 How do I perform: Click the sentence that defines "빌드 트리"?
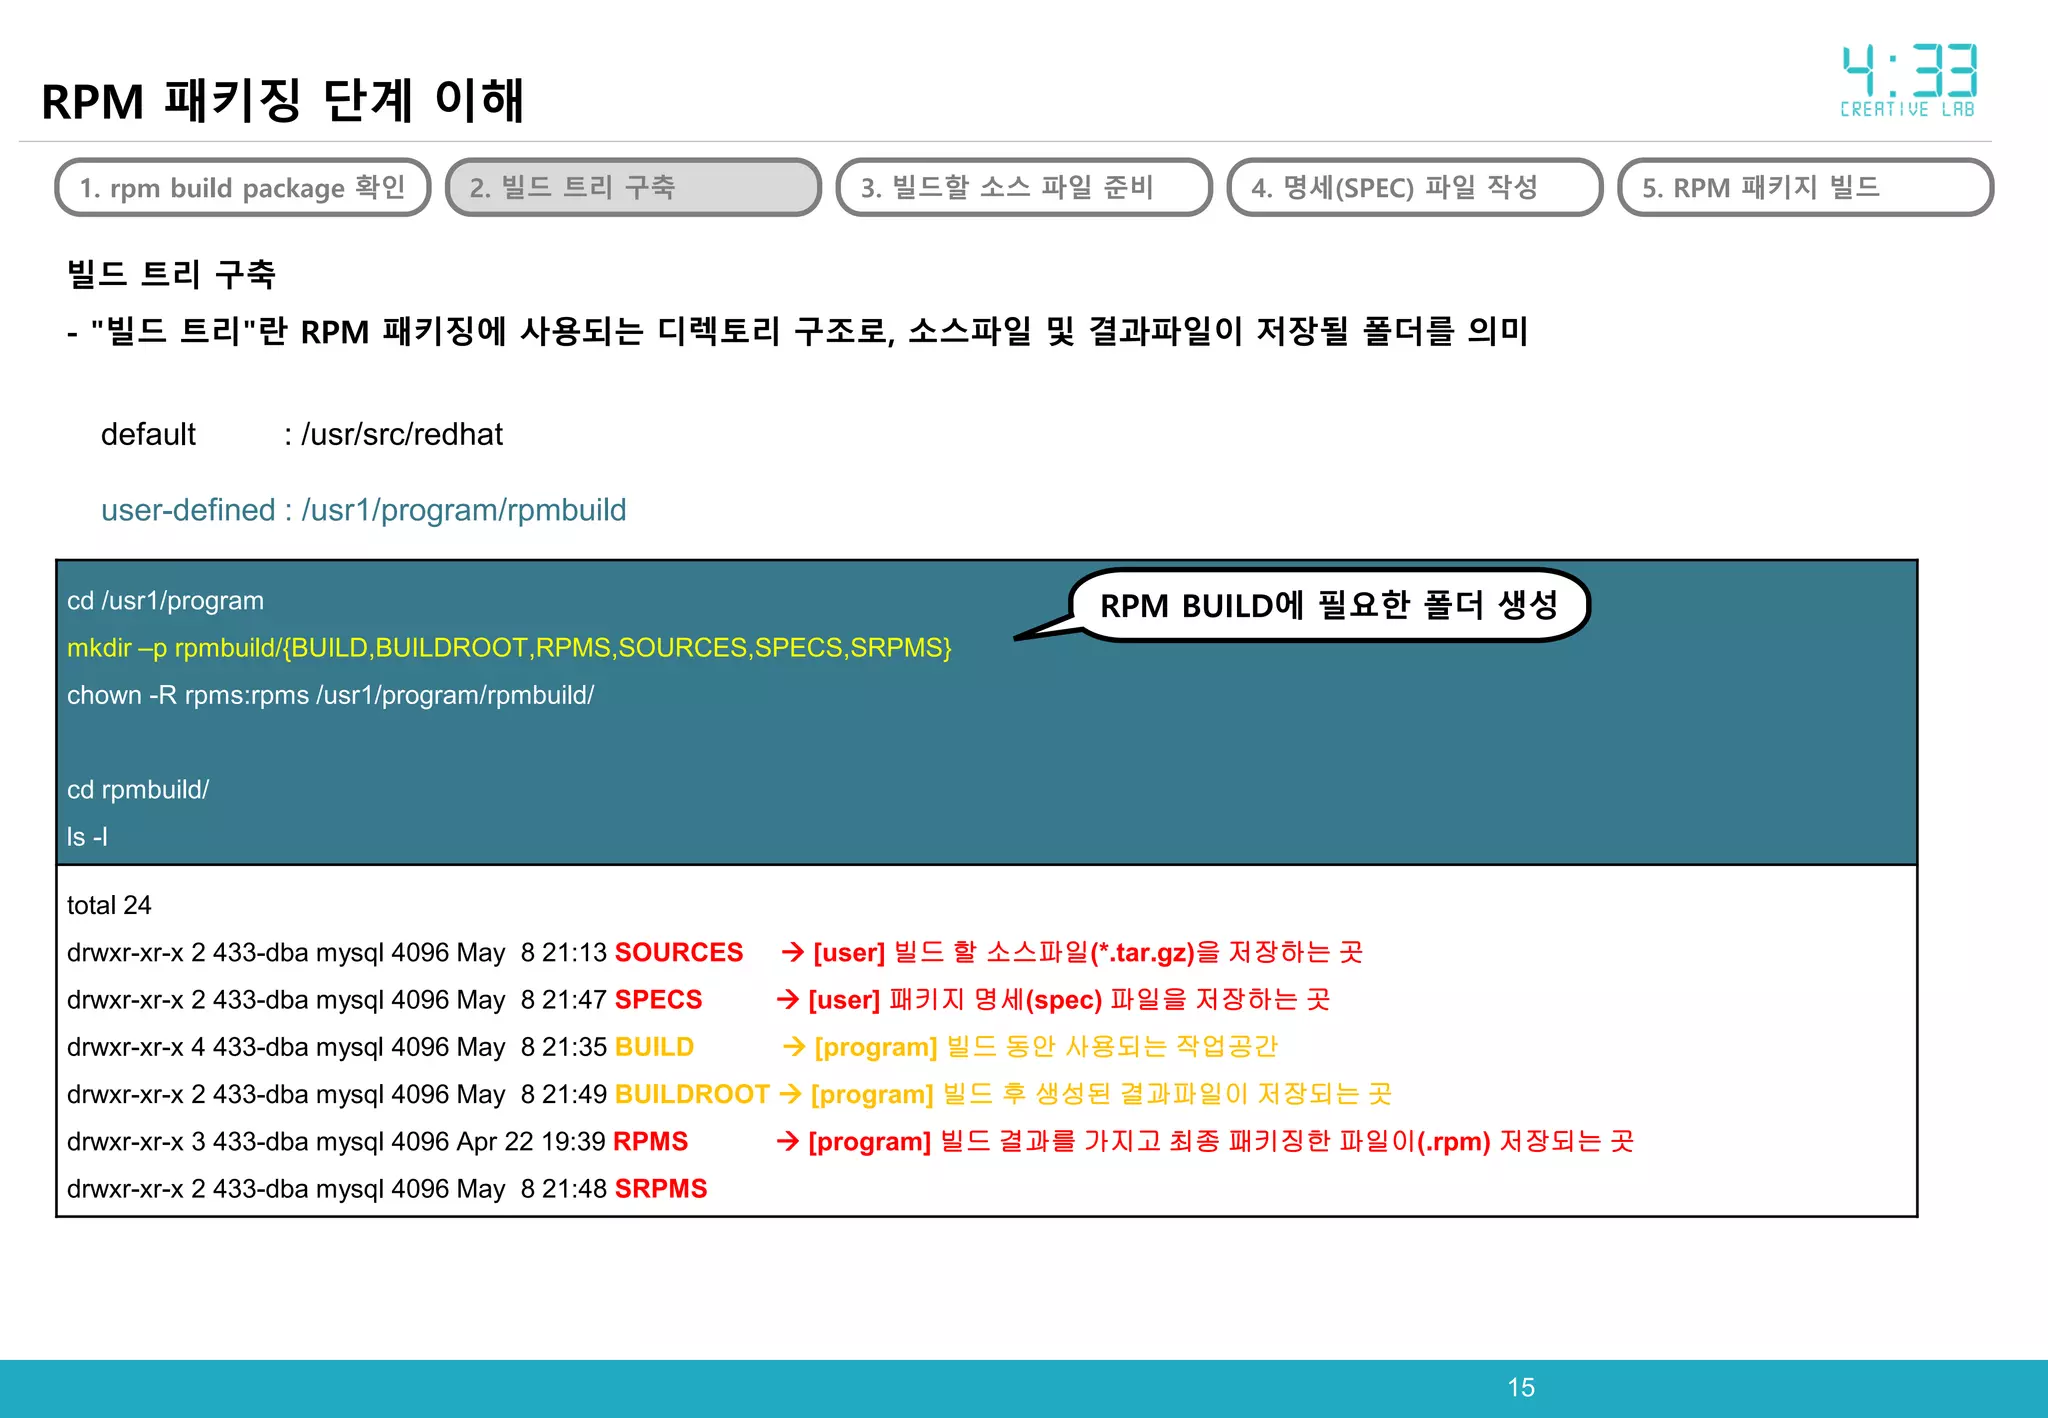coord(798,331)
